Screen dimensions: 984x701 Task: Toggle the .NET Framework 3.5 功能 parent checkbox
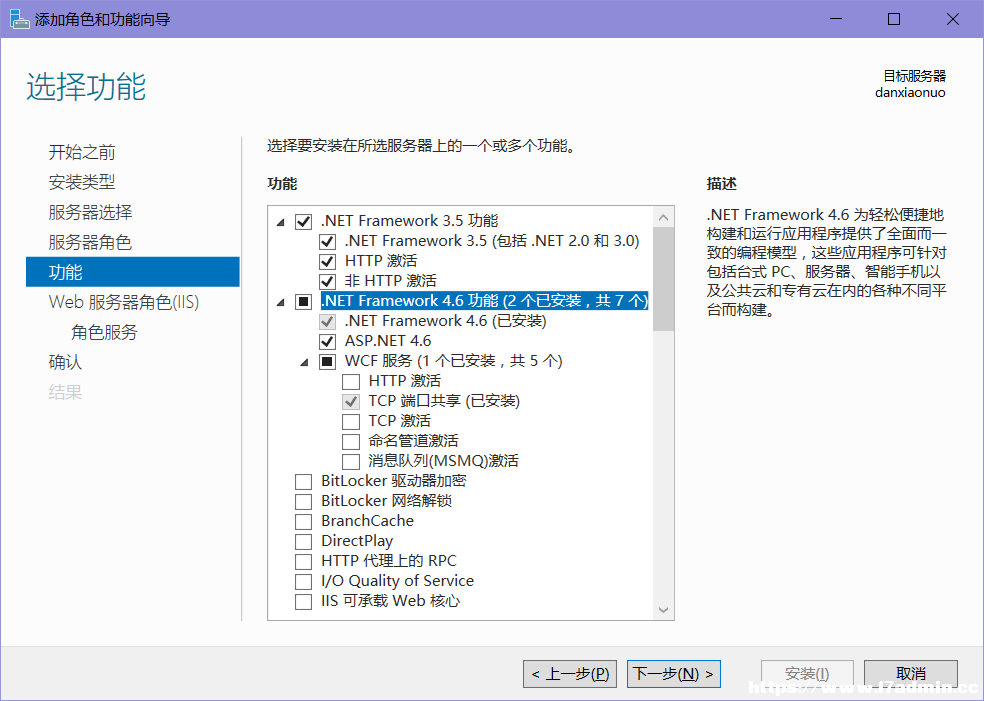pos(304,222)
